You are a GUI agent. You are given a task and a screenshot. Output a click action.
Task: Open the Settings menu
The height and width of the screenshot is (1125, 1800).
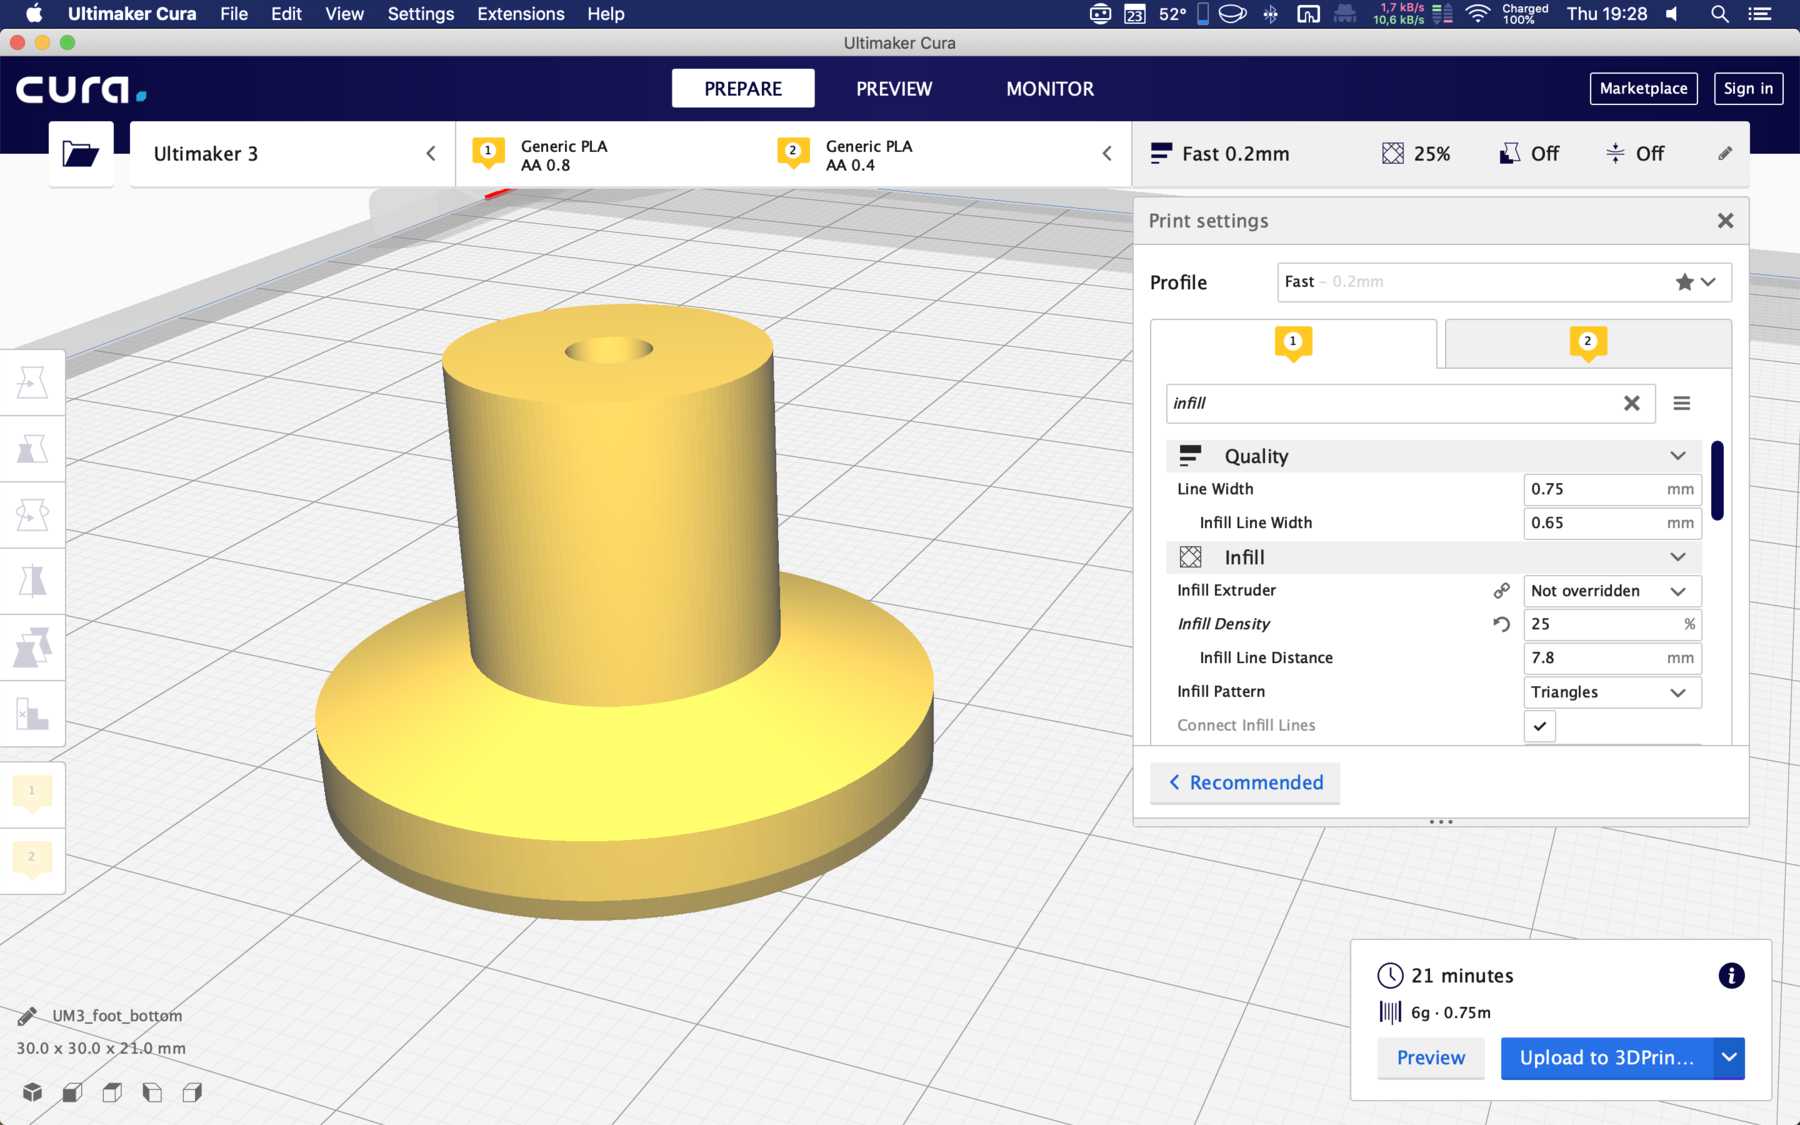pyautogui.click(x=420, y=14)
